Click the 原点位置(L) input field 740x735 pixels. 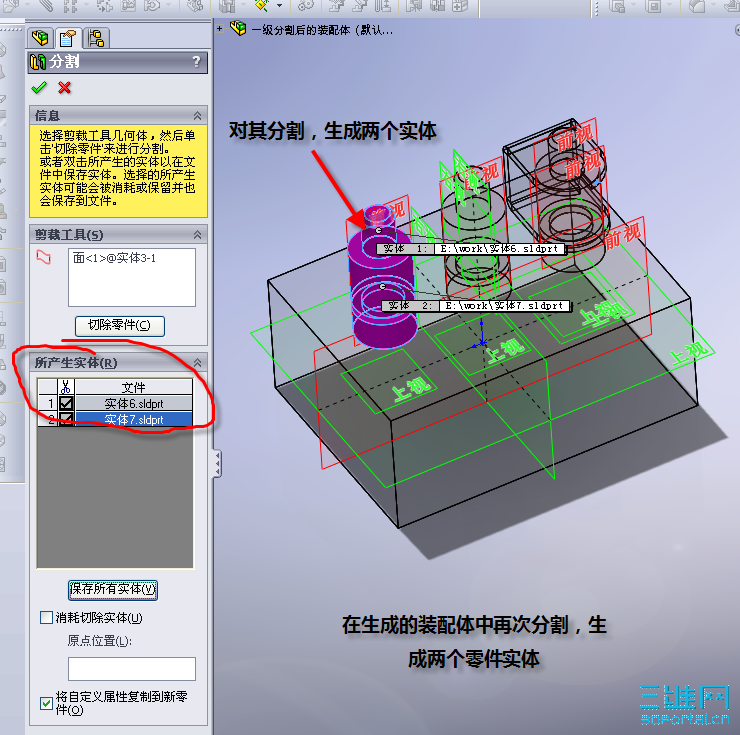pyautogui.click(x=132, y=669)
